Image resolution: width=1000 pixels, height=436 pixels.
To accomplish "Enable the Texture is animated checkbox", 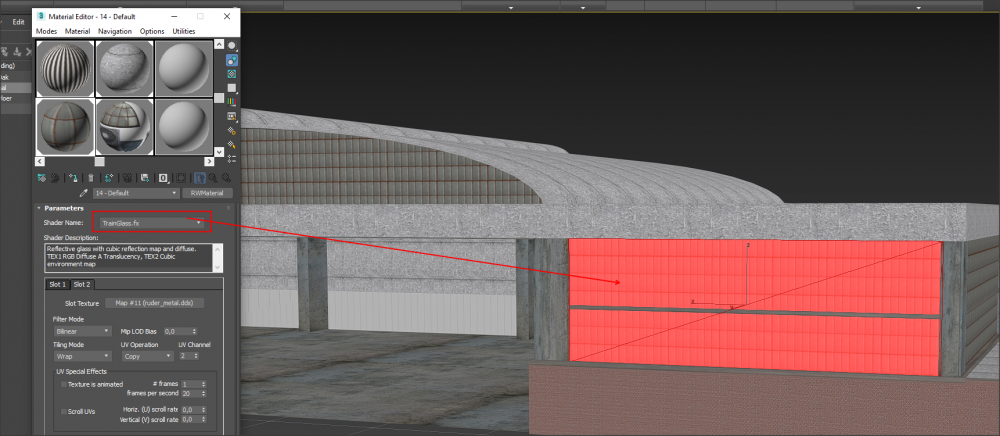I will [x=64, y=383].
